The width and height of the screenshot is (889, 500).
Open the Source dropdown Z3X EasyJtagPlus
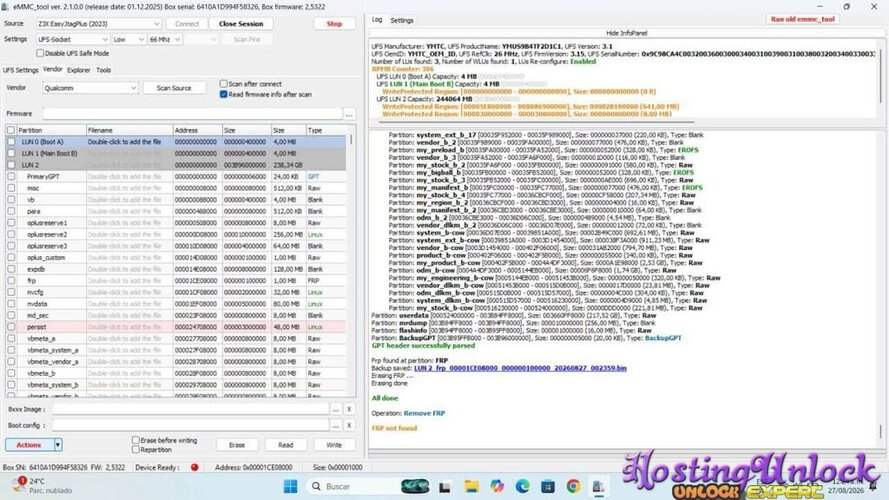pyautogui.click(x=98, y=24)
